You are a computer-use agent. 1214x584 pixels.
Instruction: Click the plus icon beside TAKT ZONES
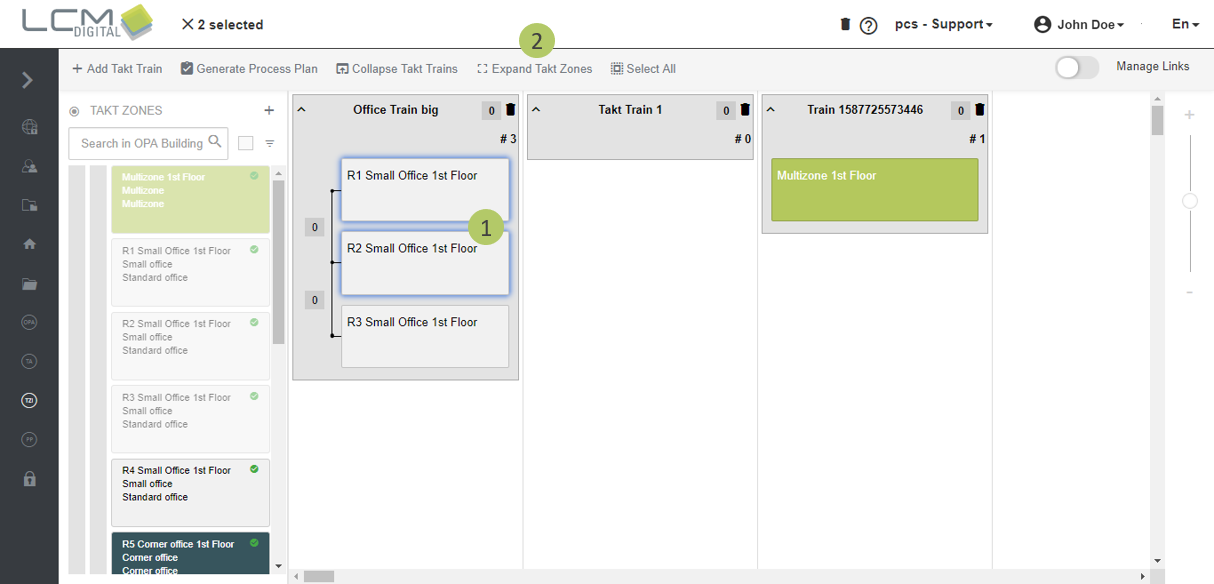[x=269, y=110]
